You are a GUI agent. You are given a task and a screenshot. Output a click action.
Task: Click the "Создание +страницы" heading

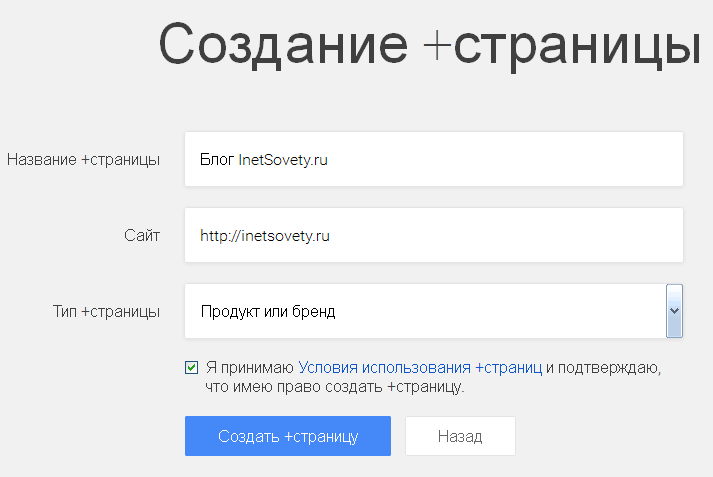[x=430, y=45]
